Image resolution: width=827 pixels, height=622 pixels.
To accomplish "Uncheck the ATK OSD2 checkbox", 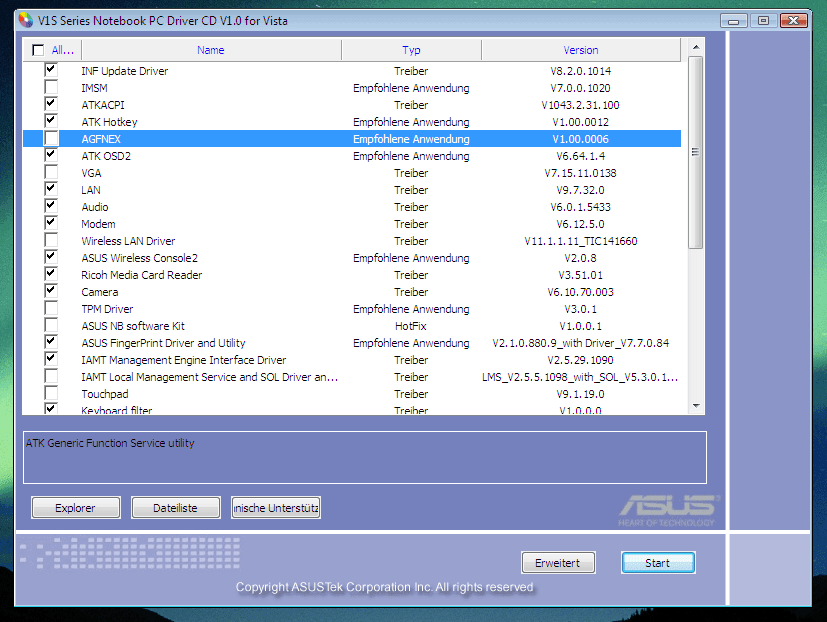I will coord(51,155).
